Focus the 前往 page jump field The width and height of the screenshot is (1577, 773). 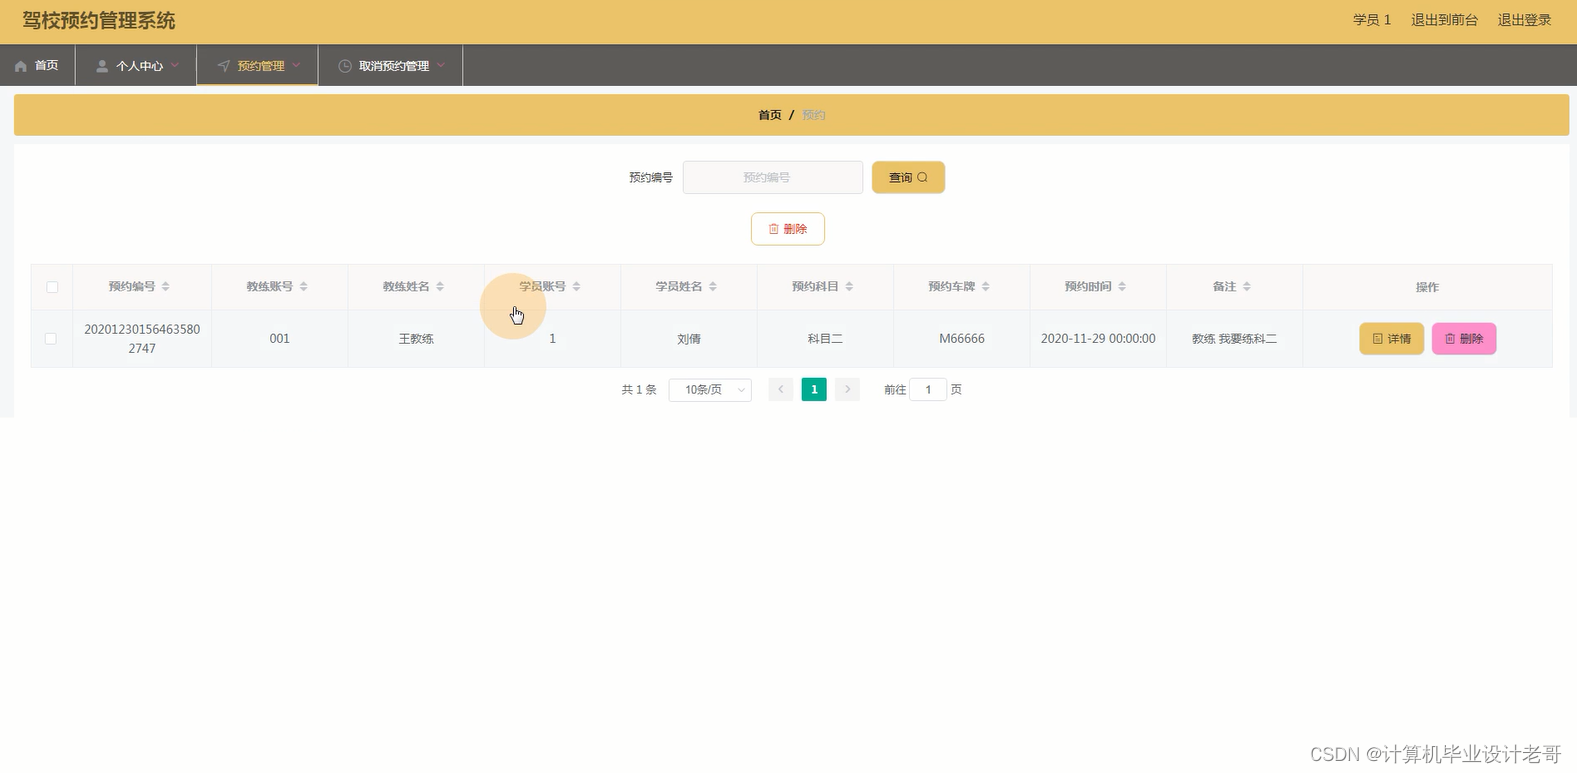click(x=928, y=390)
